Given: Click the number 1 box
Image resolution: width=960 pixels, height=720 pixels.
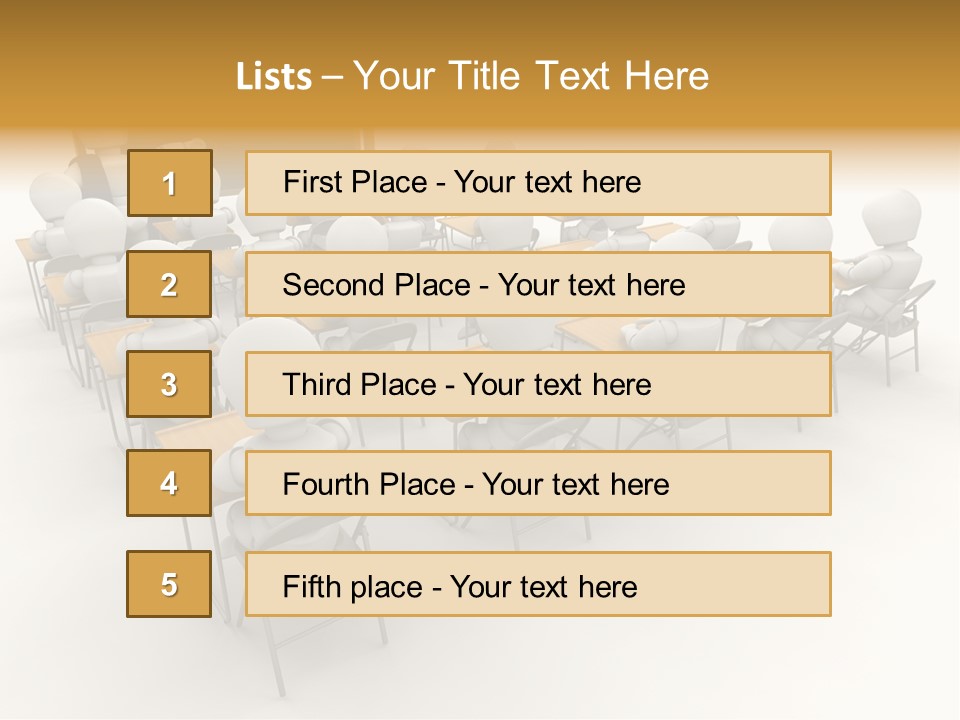Looking at the screenshot, I should click(169, 183).
